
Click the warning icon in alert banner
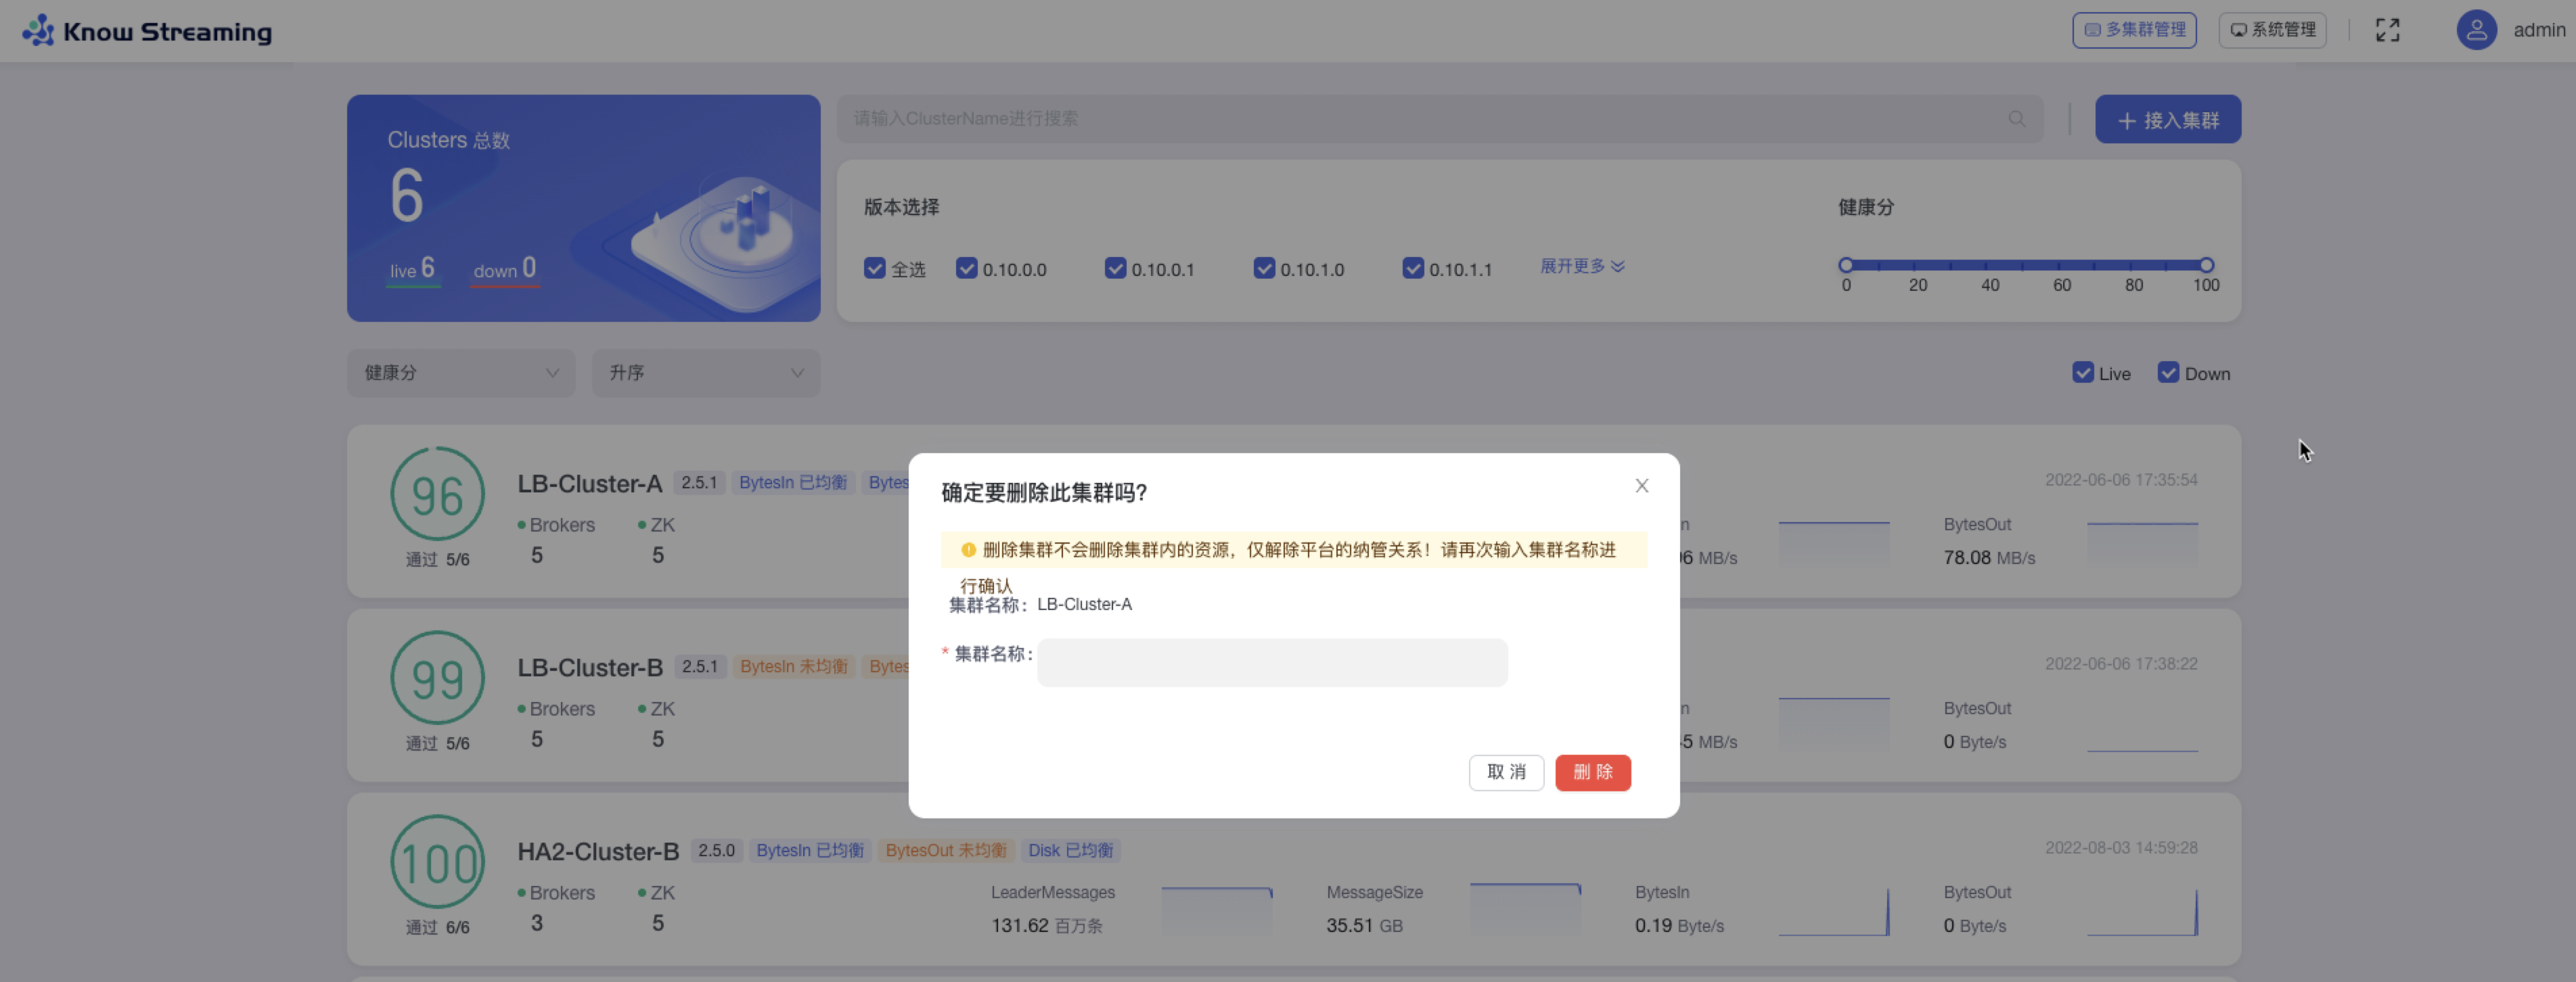pyautogui.click(x=968, y=550)
